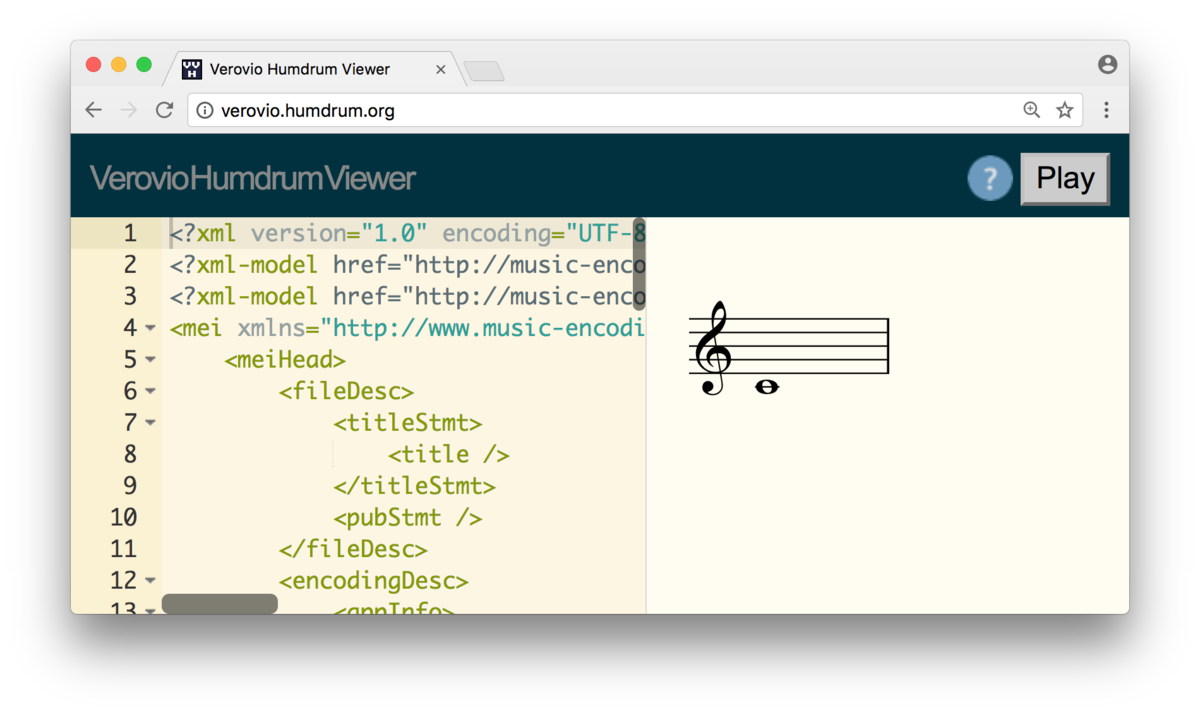Open the Chrome three-dot menu
1200x715 pixels.
[x=1106, y=110]
